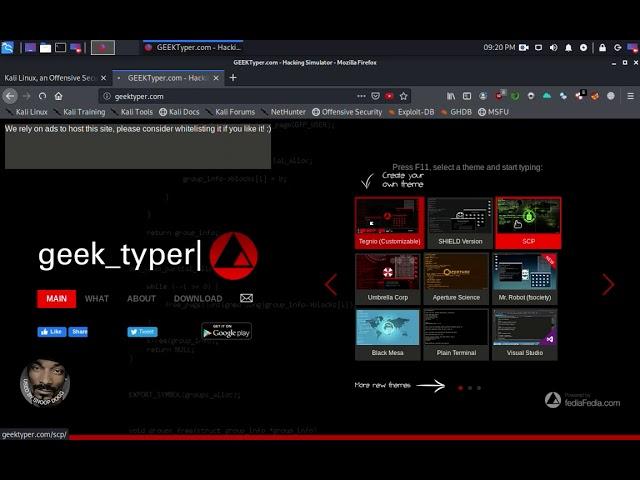Choose the Visual Studio theme
The width and height of the screenshot is (640, 480).
pos(524,335)
